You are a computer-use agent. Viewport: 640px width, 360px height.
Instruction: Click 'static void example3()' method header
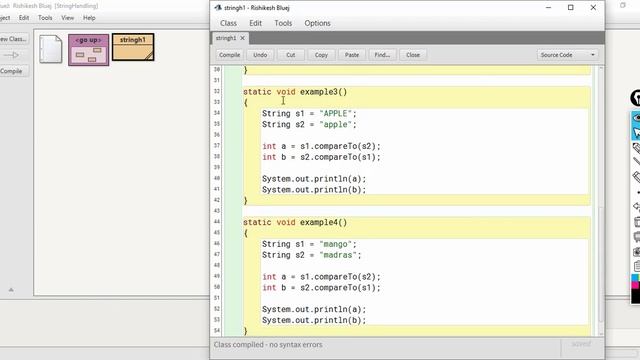pos(295,92)
